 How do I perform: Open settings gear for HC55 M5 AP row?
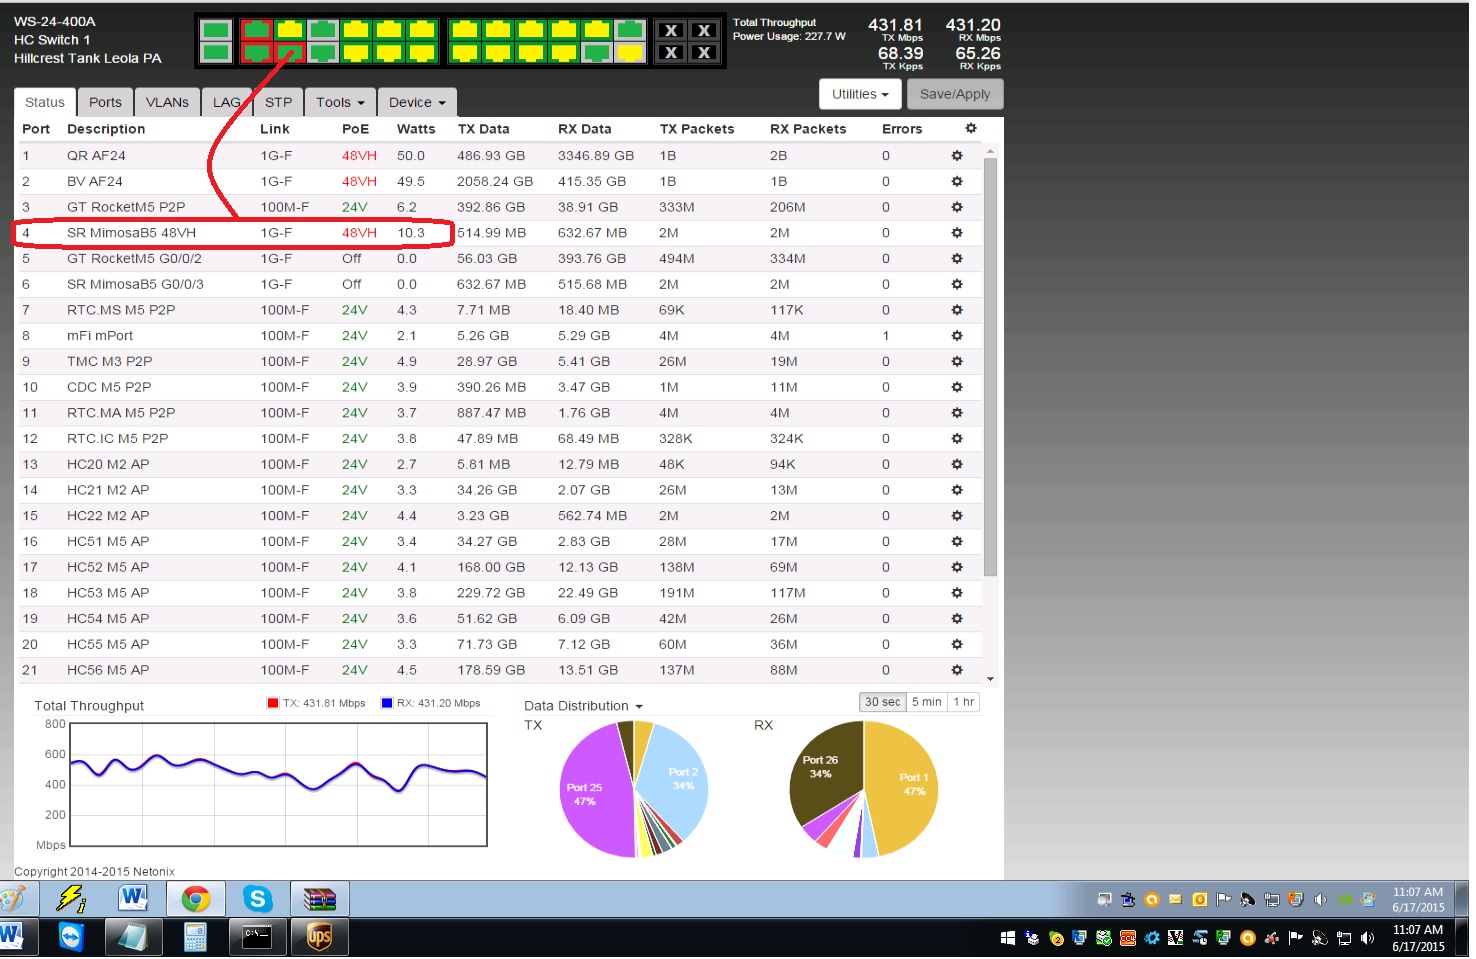click(x=957, y=645)
